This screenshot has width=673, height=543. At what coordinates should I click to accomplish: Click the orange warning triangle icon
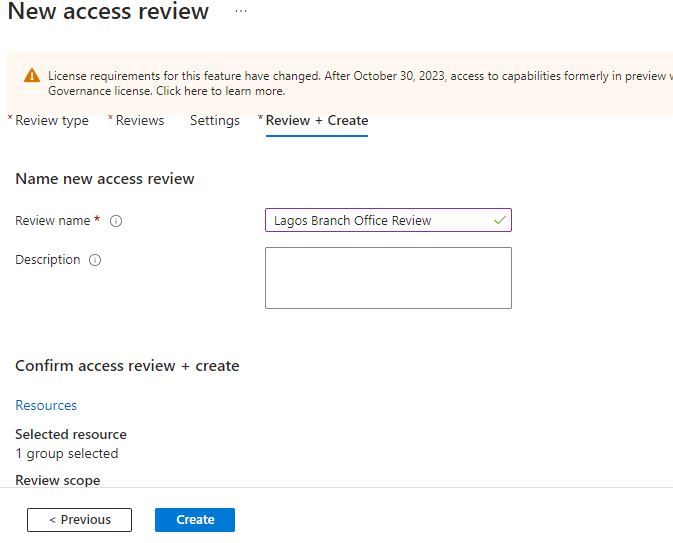[x=32, y=76]
